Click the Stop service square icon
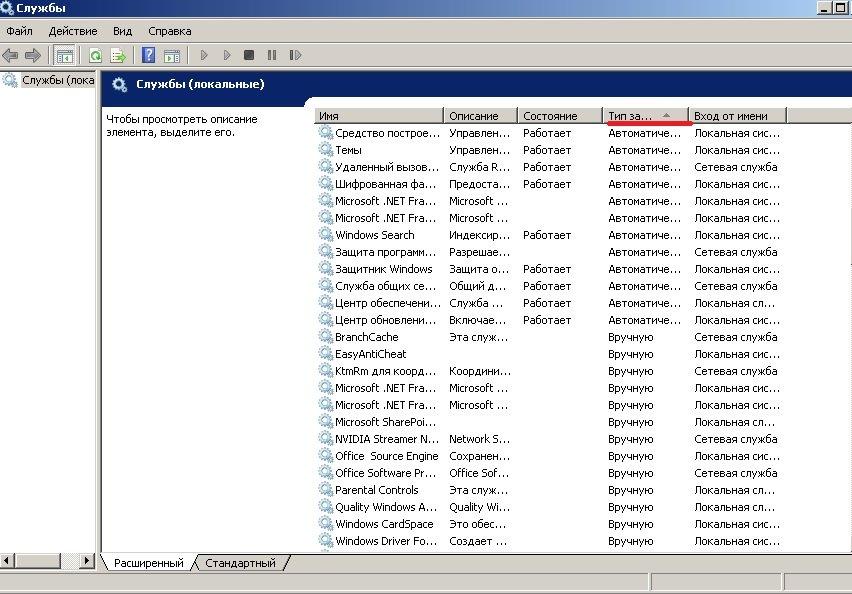 coord(249,55)
